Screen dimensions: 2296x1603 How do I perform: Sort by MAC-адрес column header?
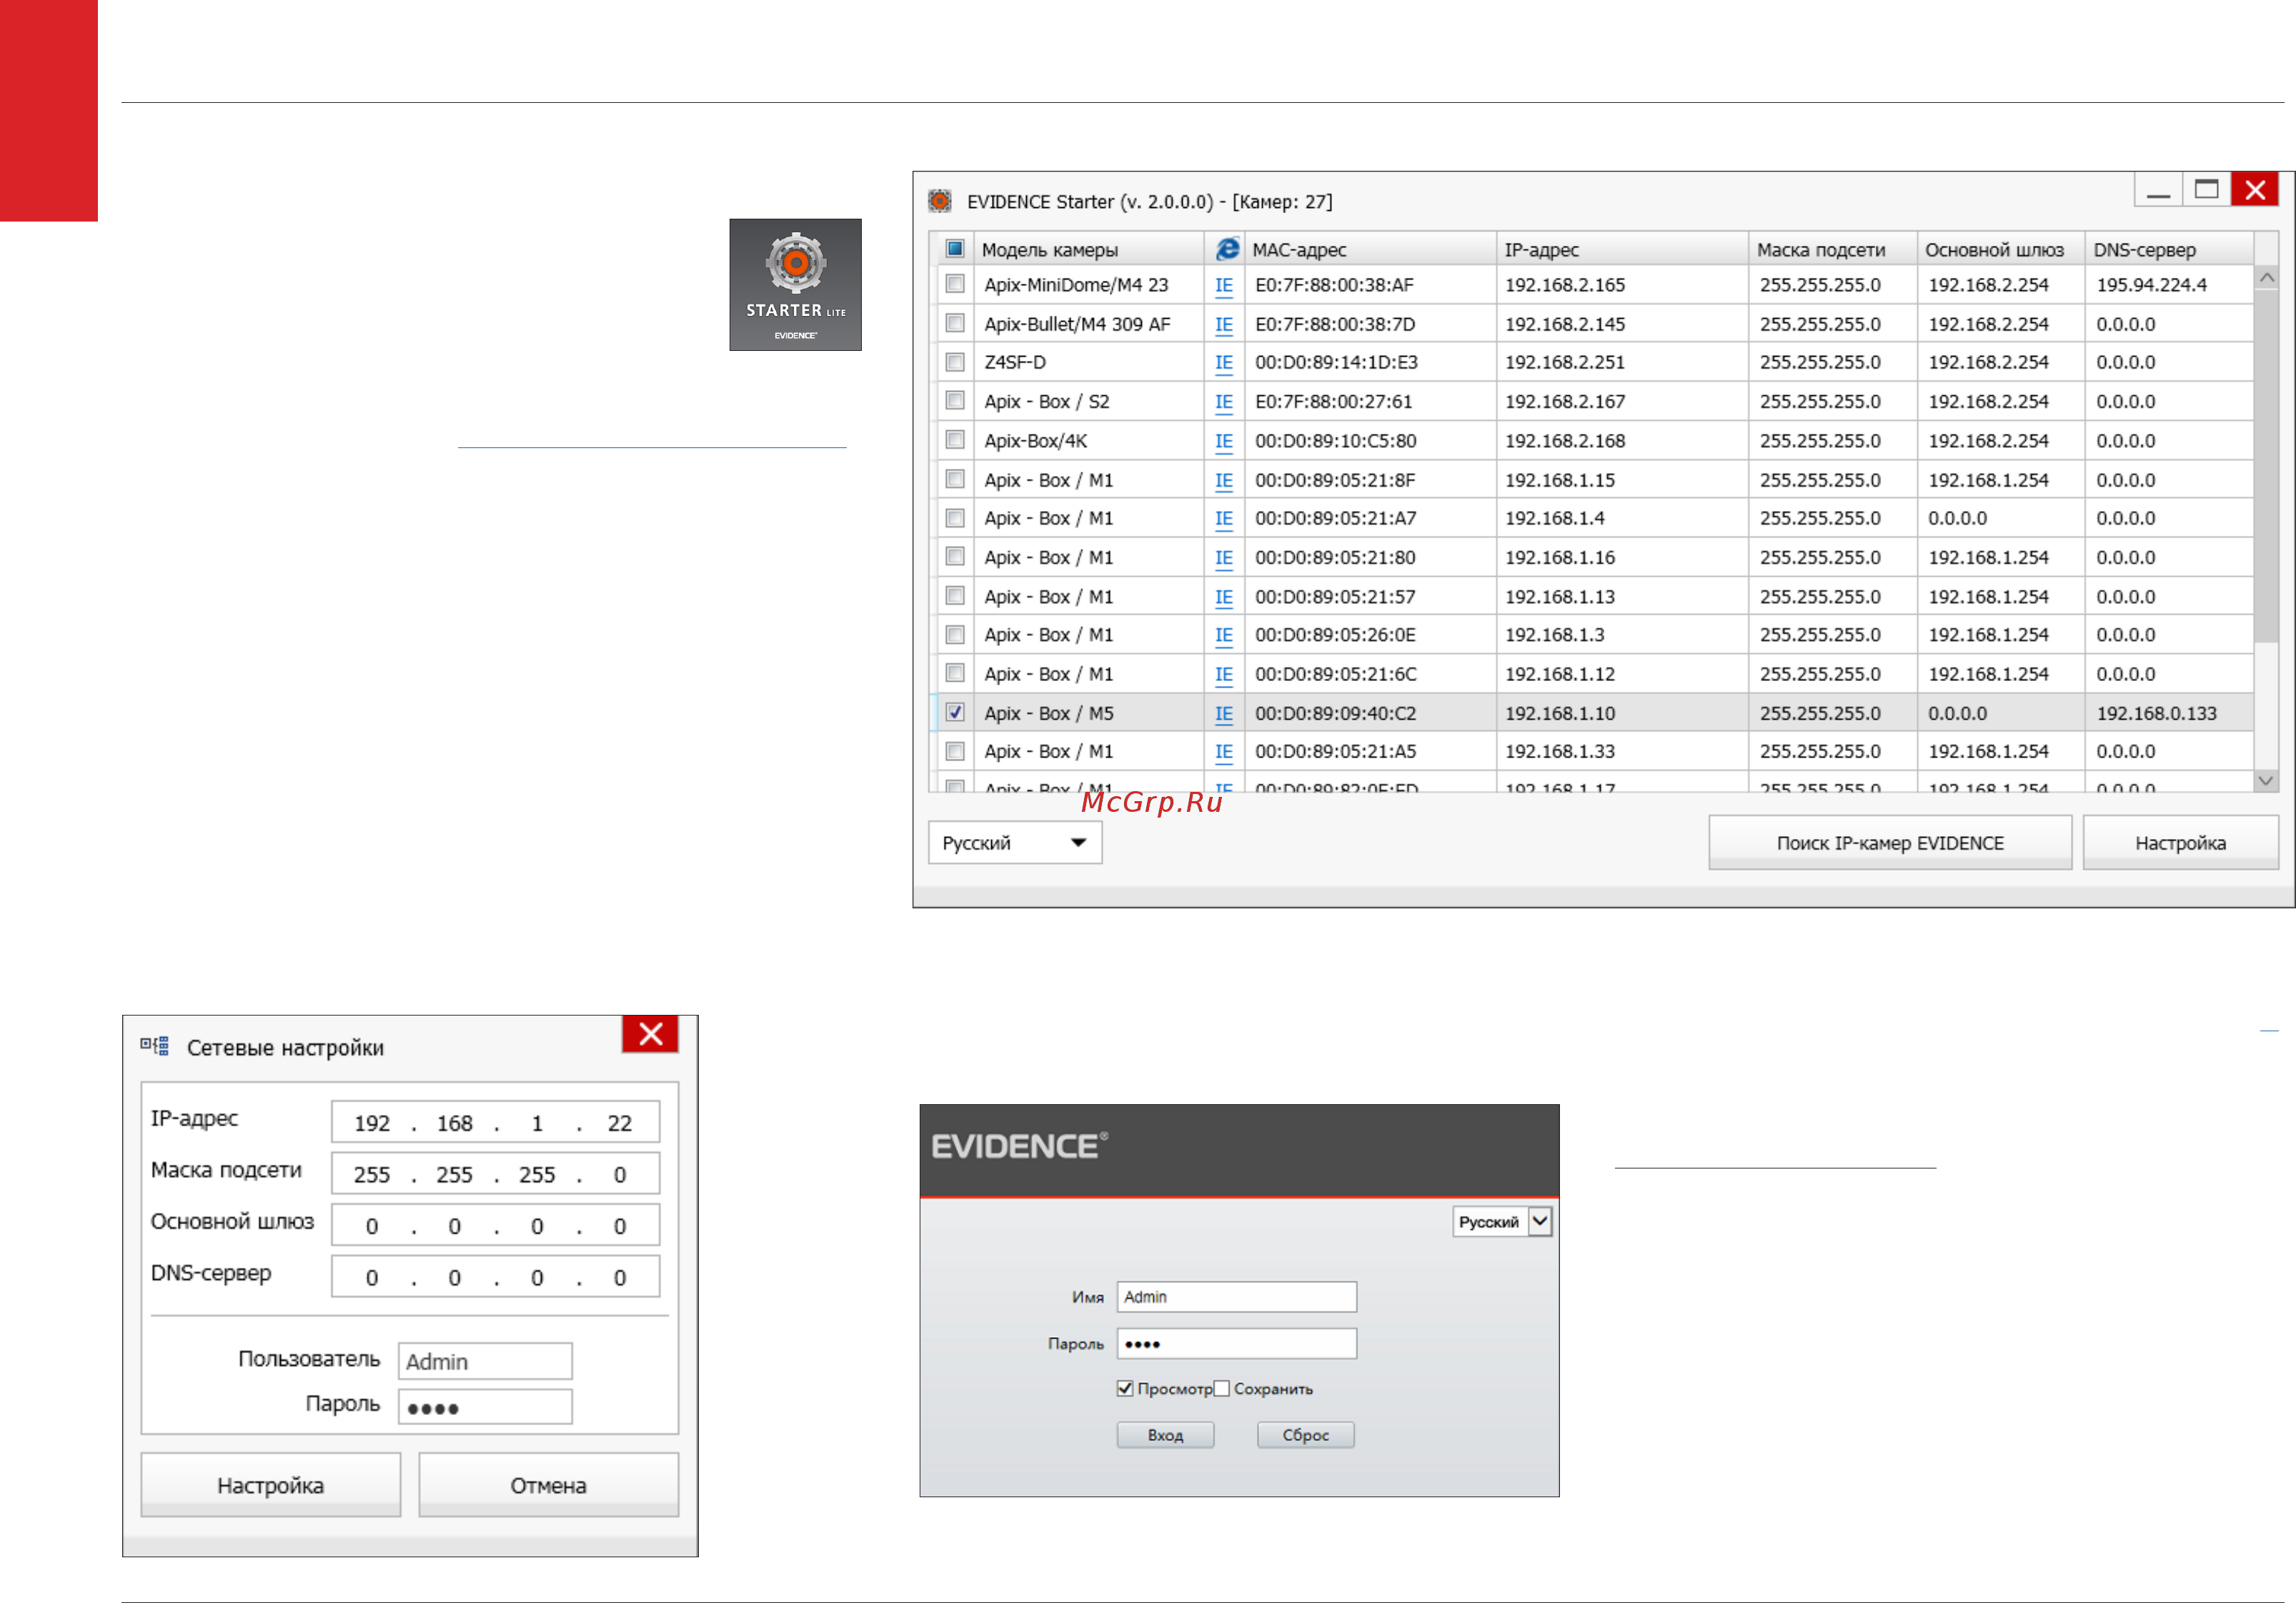(x=1370, y=249)
